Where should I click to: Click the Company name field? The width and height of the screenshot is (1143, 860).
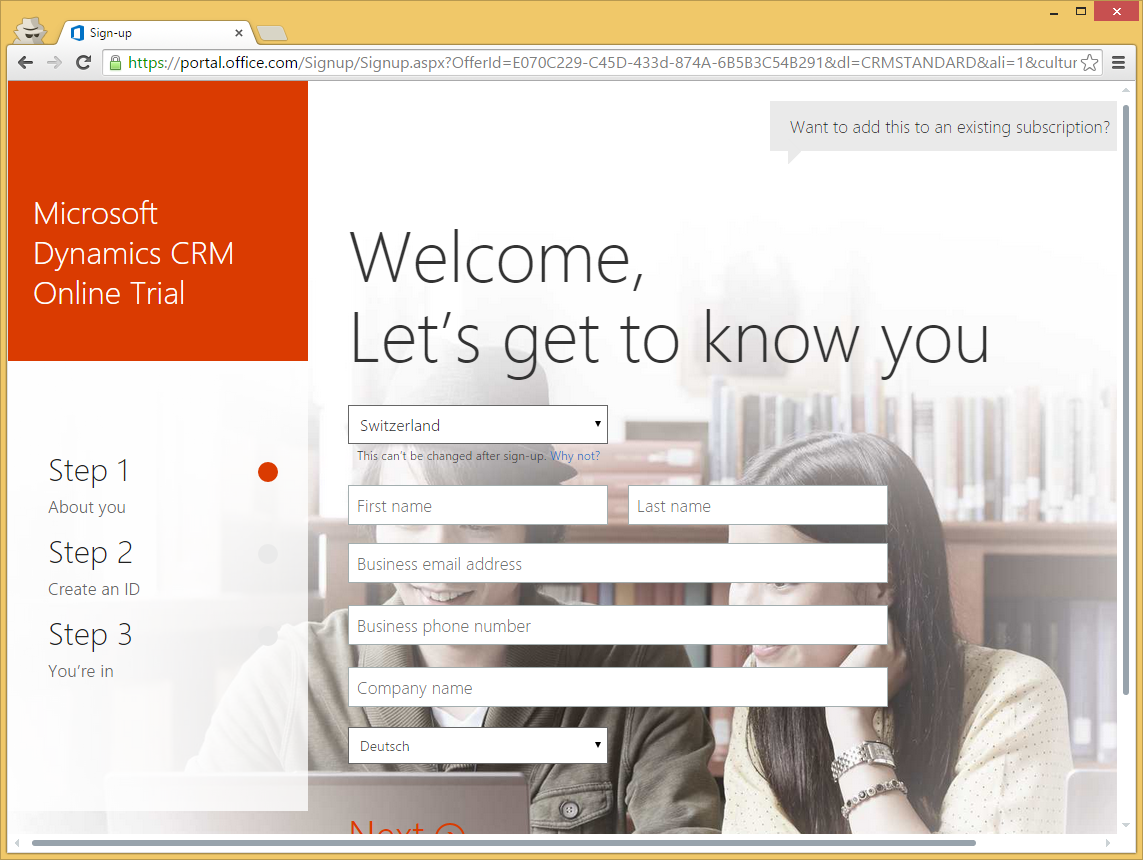pyautogui.click(x=617, y=687)
